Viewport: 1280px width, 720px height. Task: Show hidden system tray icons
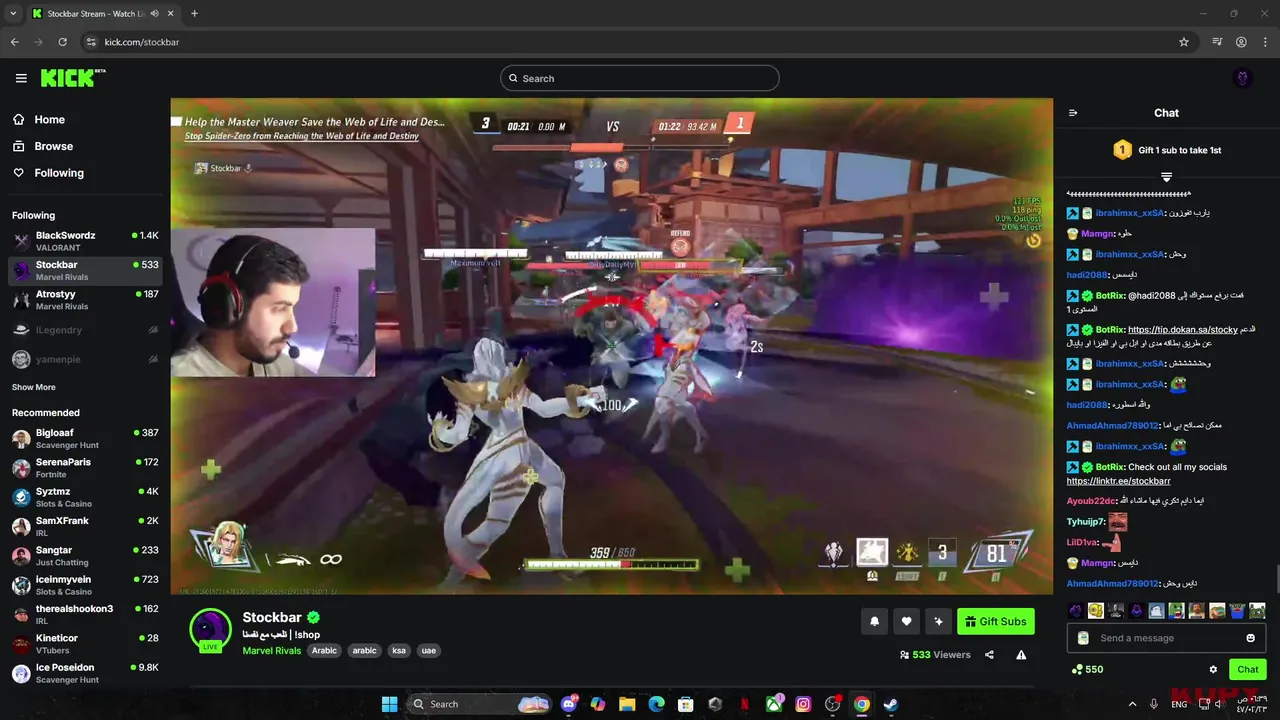[x=1132, y=704]
